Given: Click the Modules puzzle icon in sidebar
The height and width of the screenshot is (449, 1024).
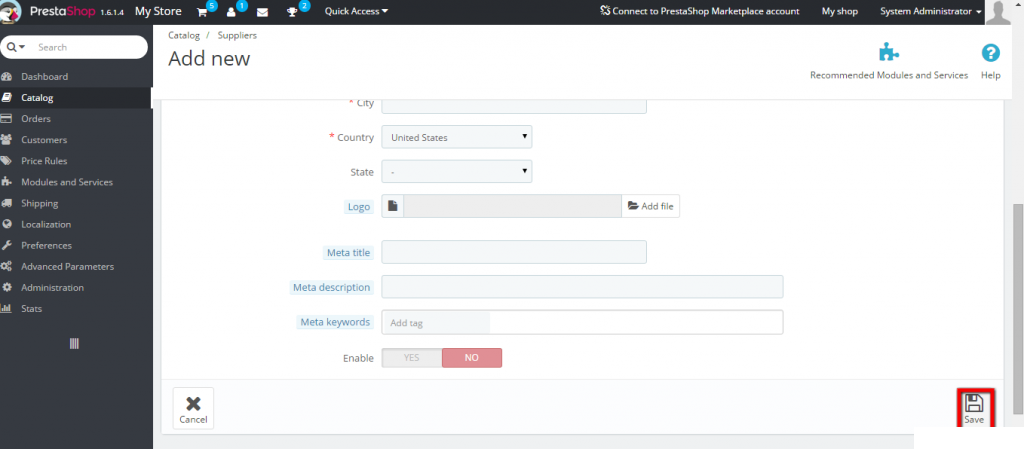Looking at the screenshot, I should coord(7,182).
